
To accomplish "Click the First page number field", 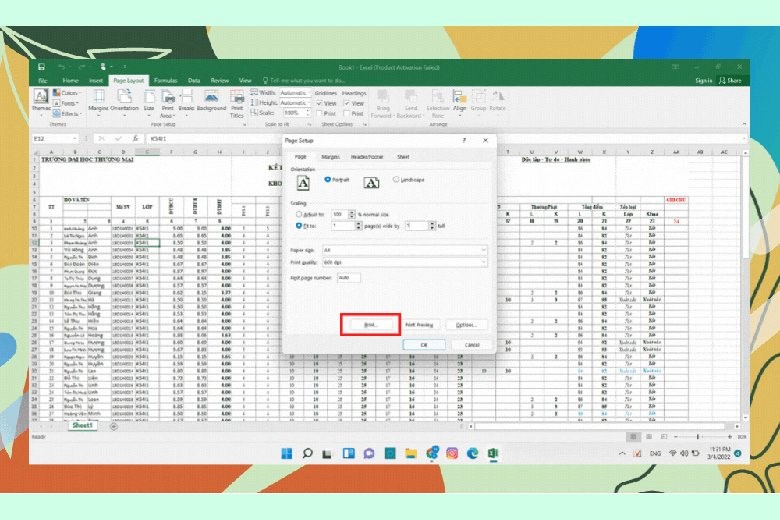I will [349, 278].
